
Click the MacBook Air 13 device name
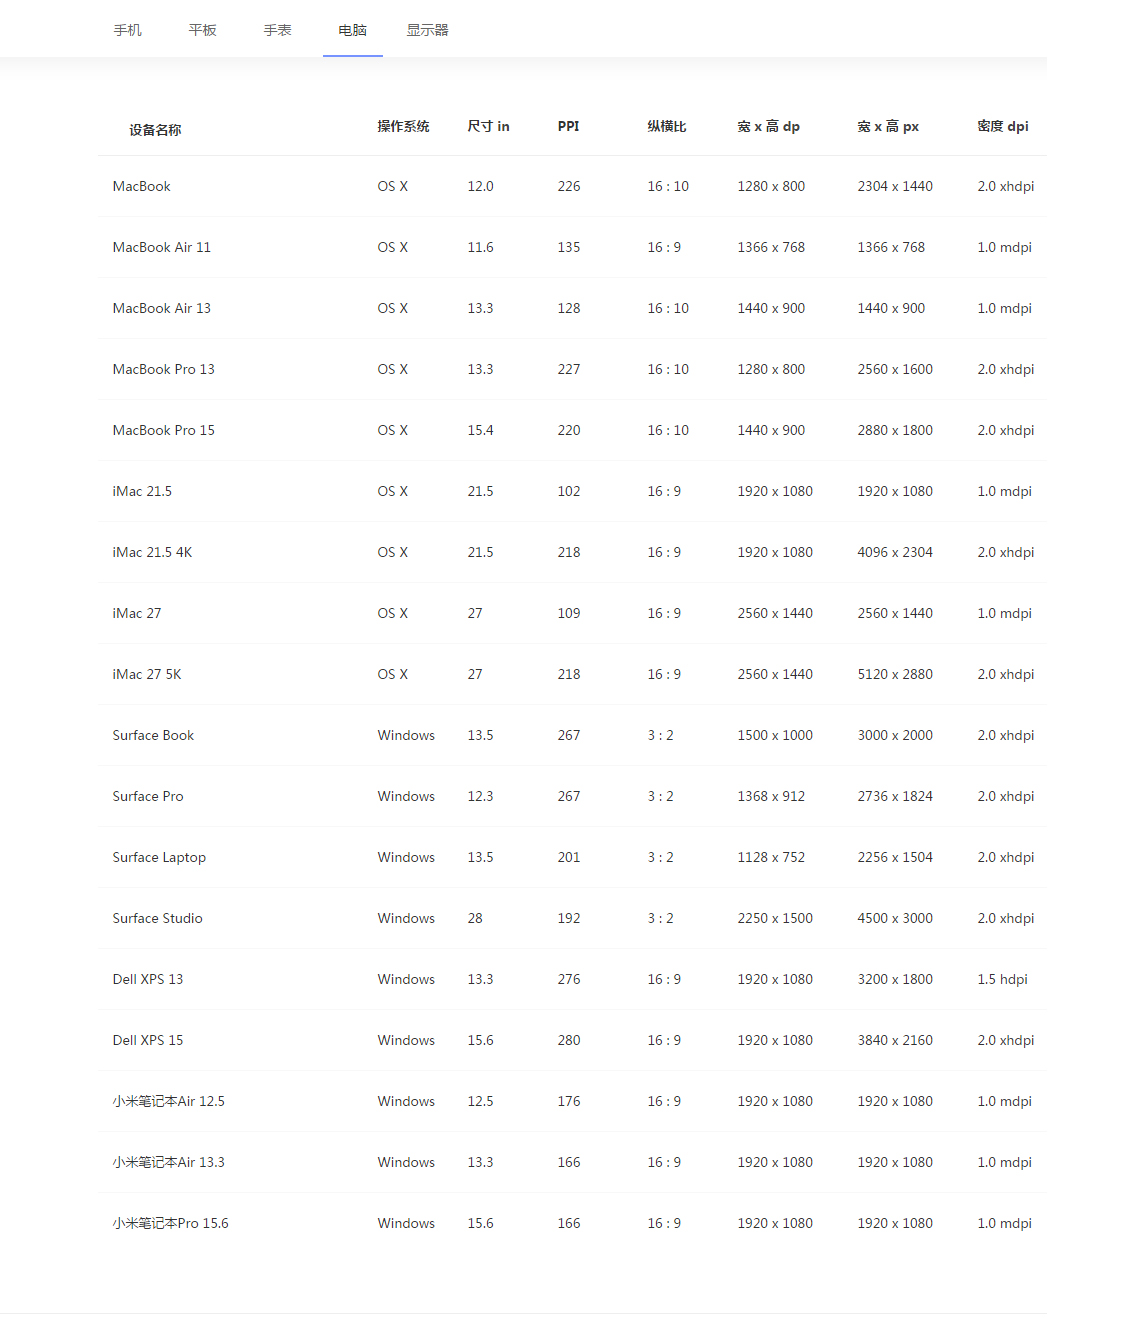162,308
